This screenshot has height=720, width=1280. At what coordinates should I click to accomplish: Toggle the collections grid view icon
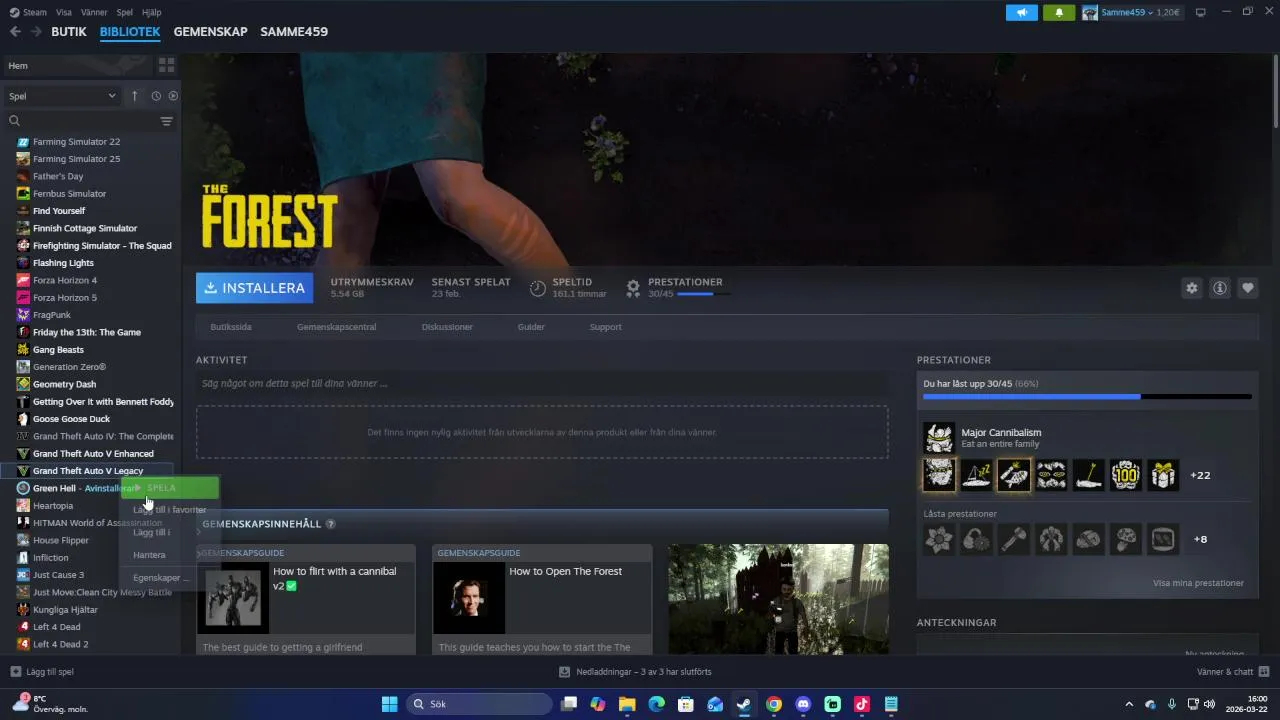[x=166, y=65]
